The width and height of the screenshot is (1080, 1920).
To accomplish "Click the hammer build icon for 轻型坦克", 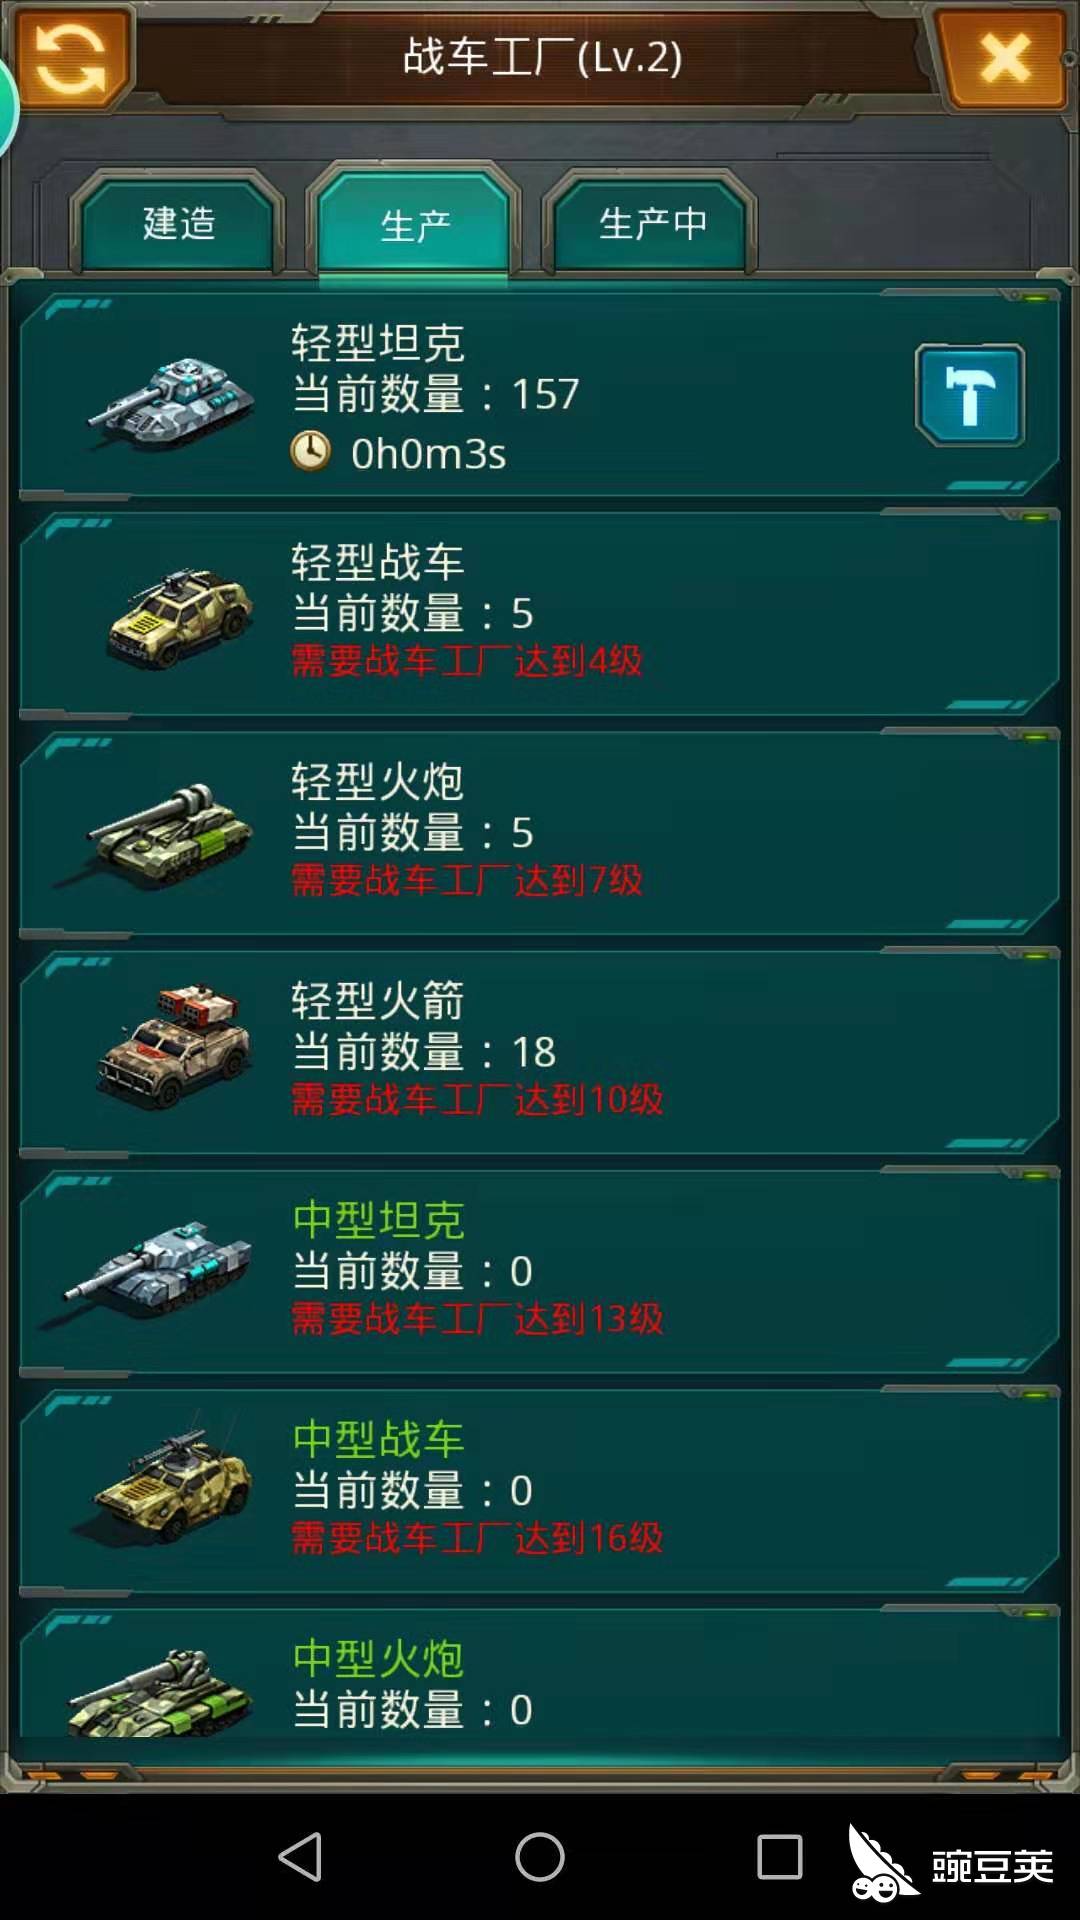I will coord(969,396).
